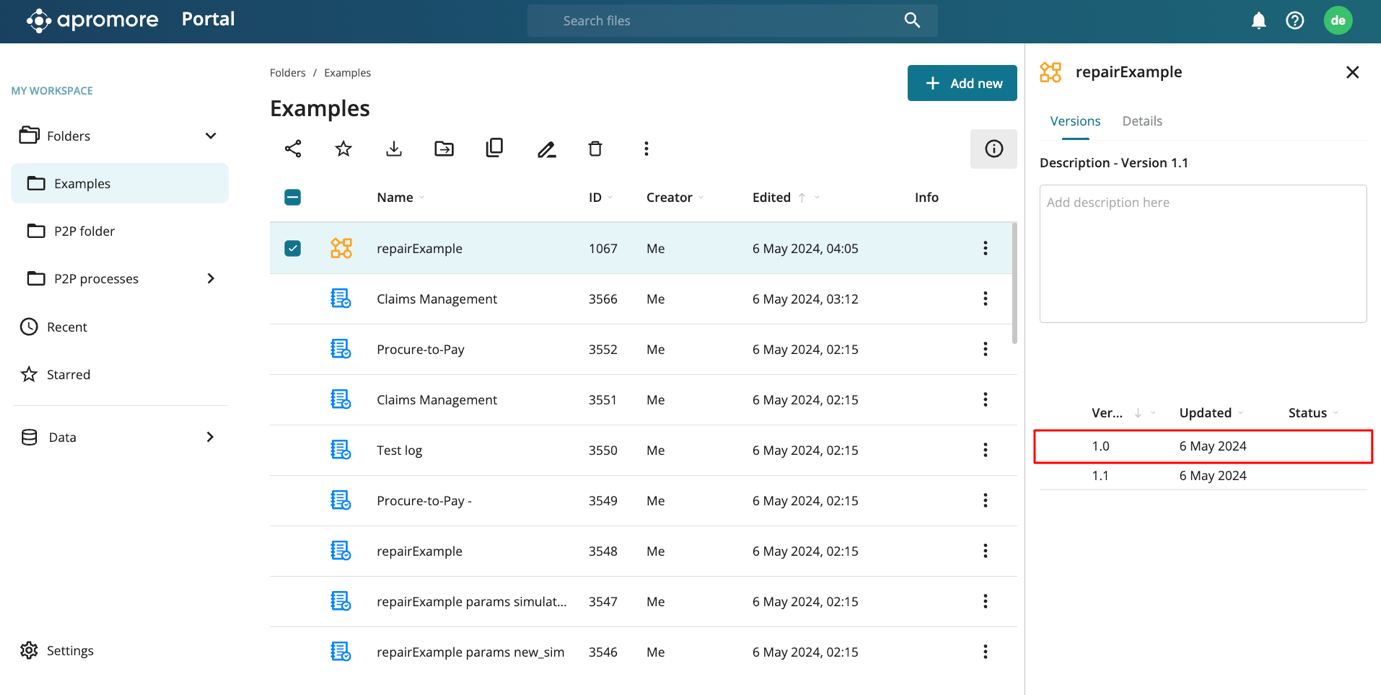Click the Add new button
This screenshot has height=695, width=1381.
962,83
